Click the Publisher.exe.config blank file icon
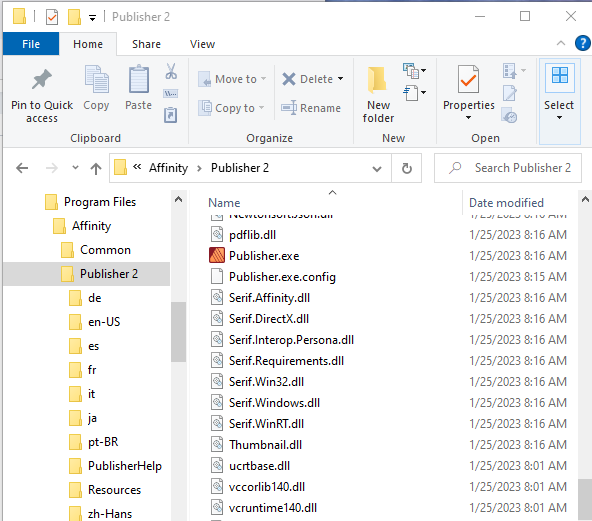The width and height of the screenshot is (592, 521). [x=217, y=276]
